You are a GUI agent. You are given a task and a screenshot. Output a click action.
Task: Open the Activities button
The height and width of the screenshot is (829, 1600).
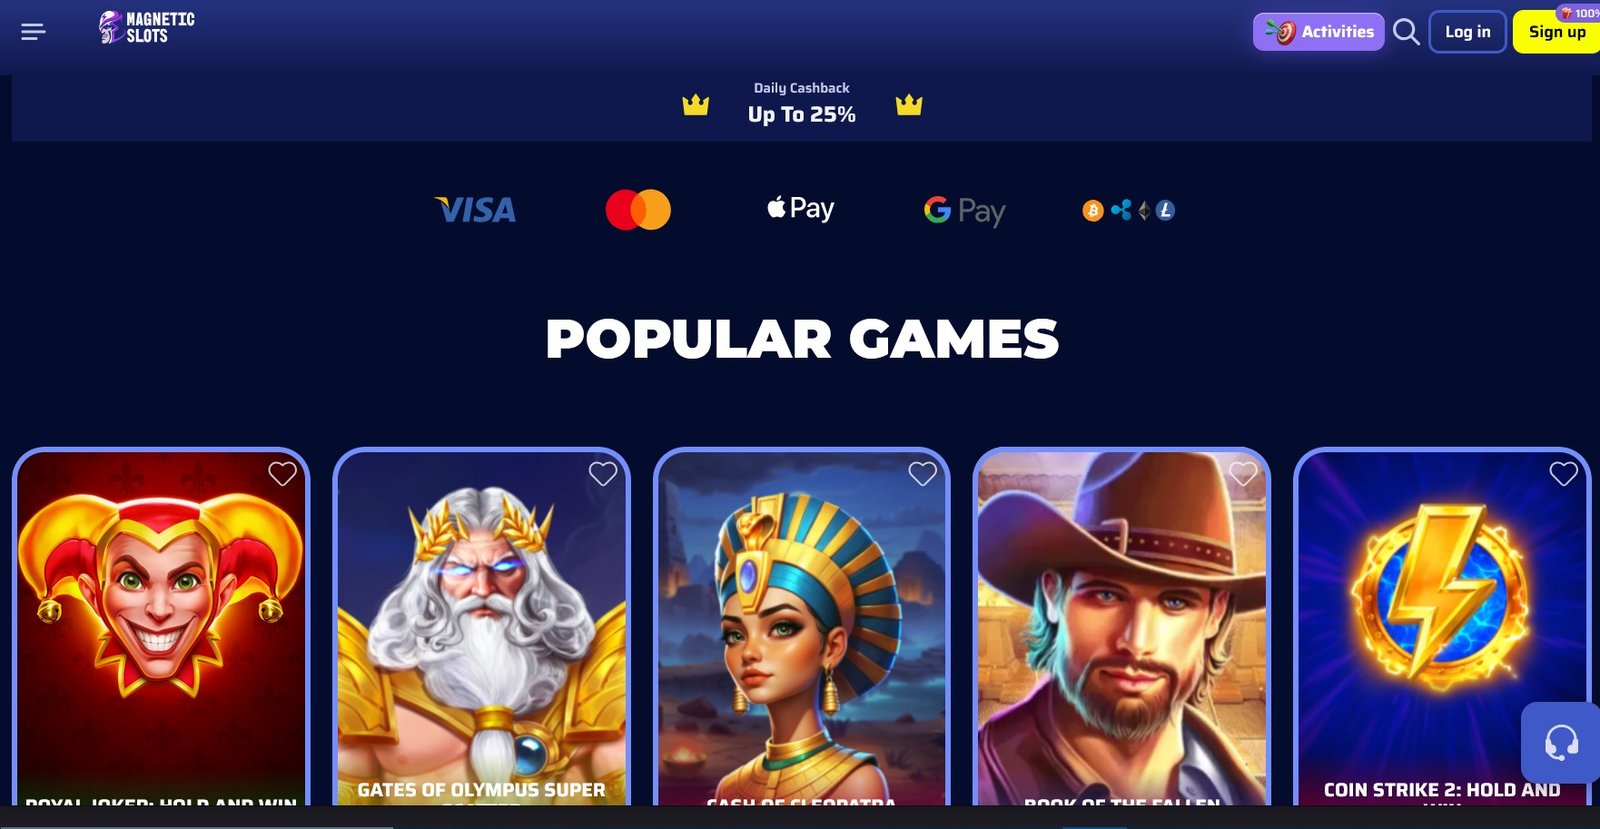point(1319,32)
